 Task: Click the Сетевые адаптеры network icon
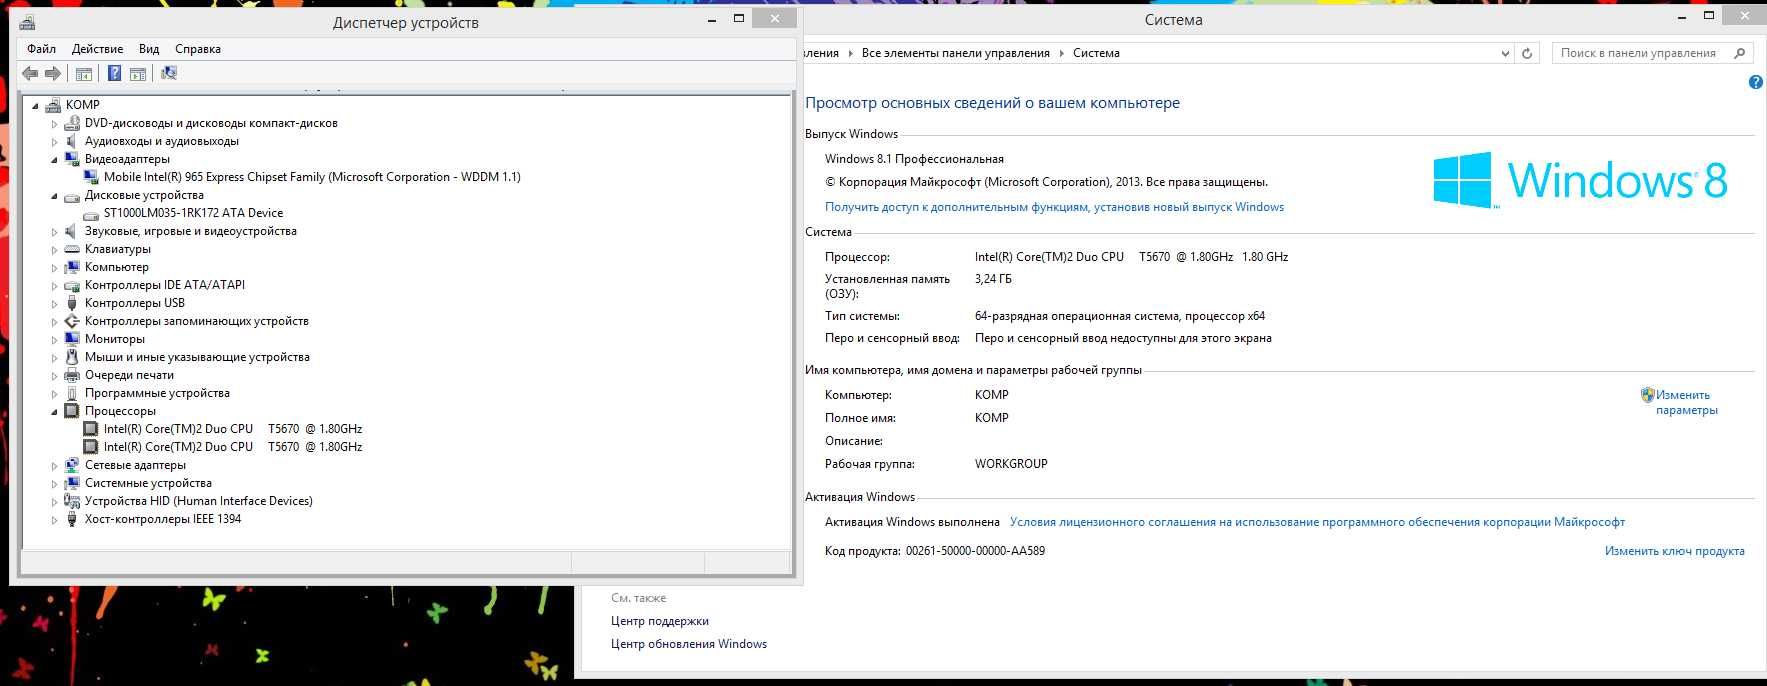72,465
